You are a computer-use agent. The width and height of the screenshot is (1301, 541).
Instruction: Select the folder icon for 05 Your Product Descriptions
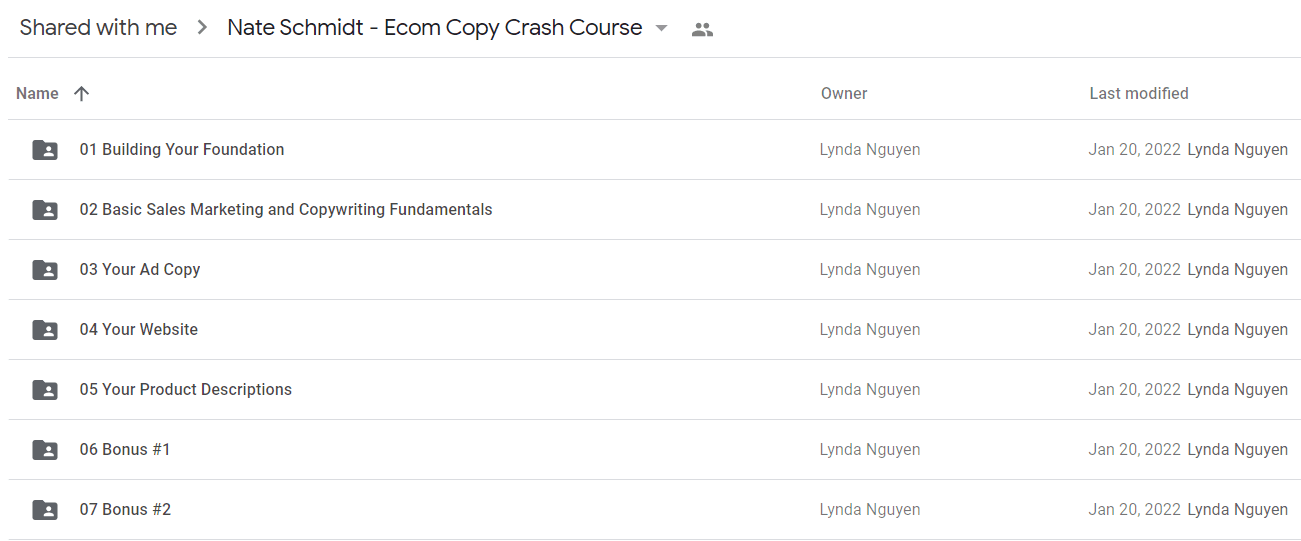point(45,390)
